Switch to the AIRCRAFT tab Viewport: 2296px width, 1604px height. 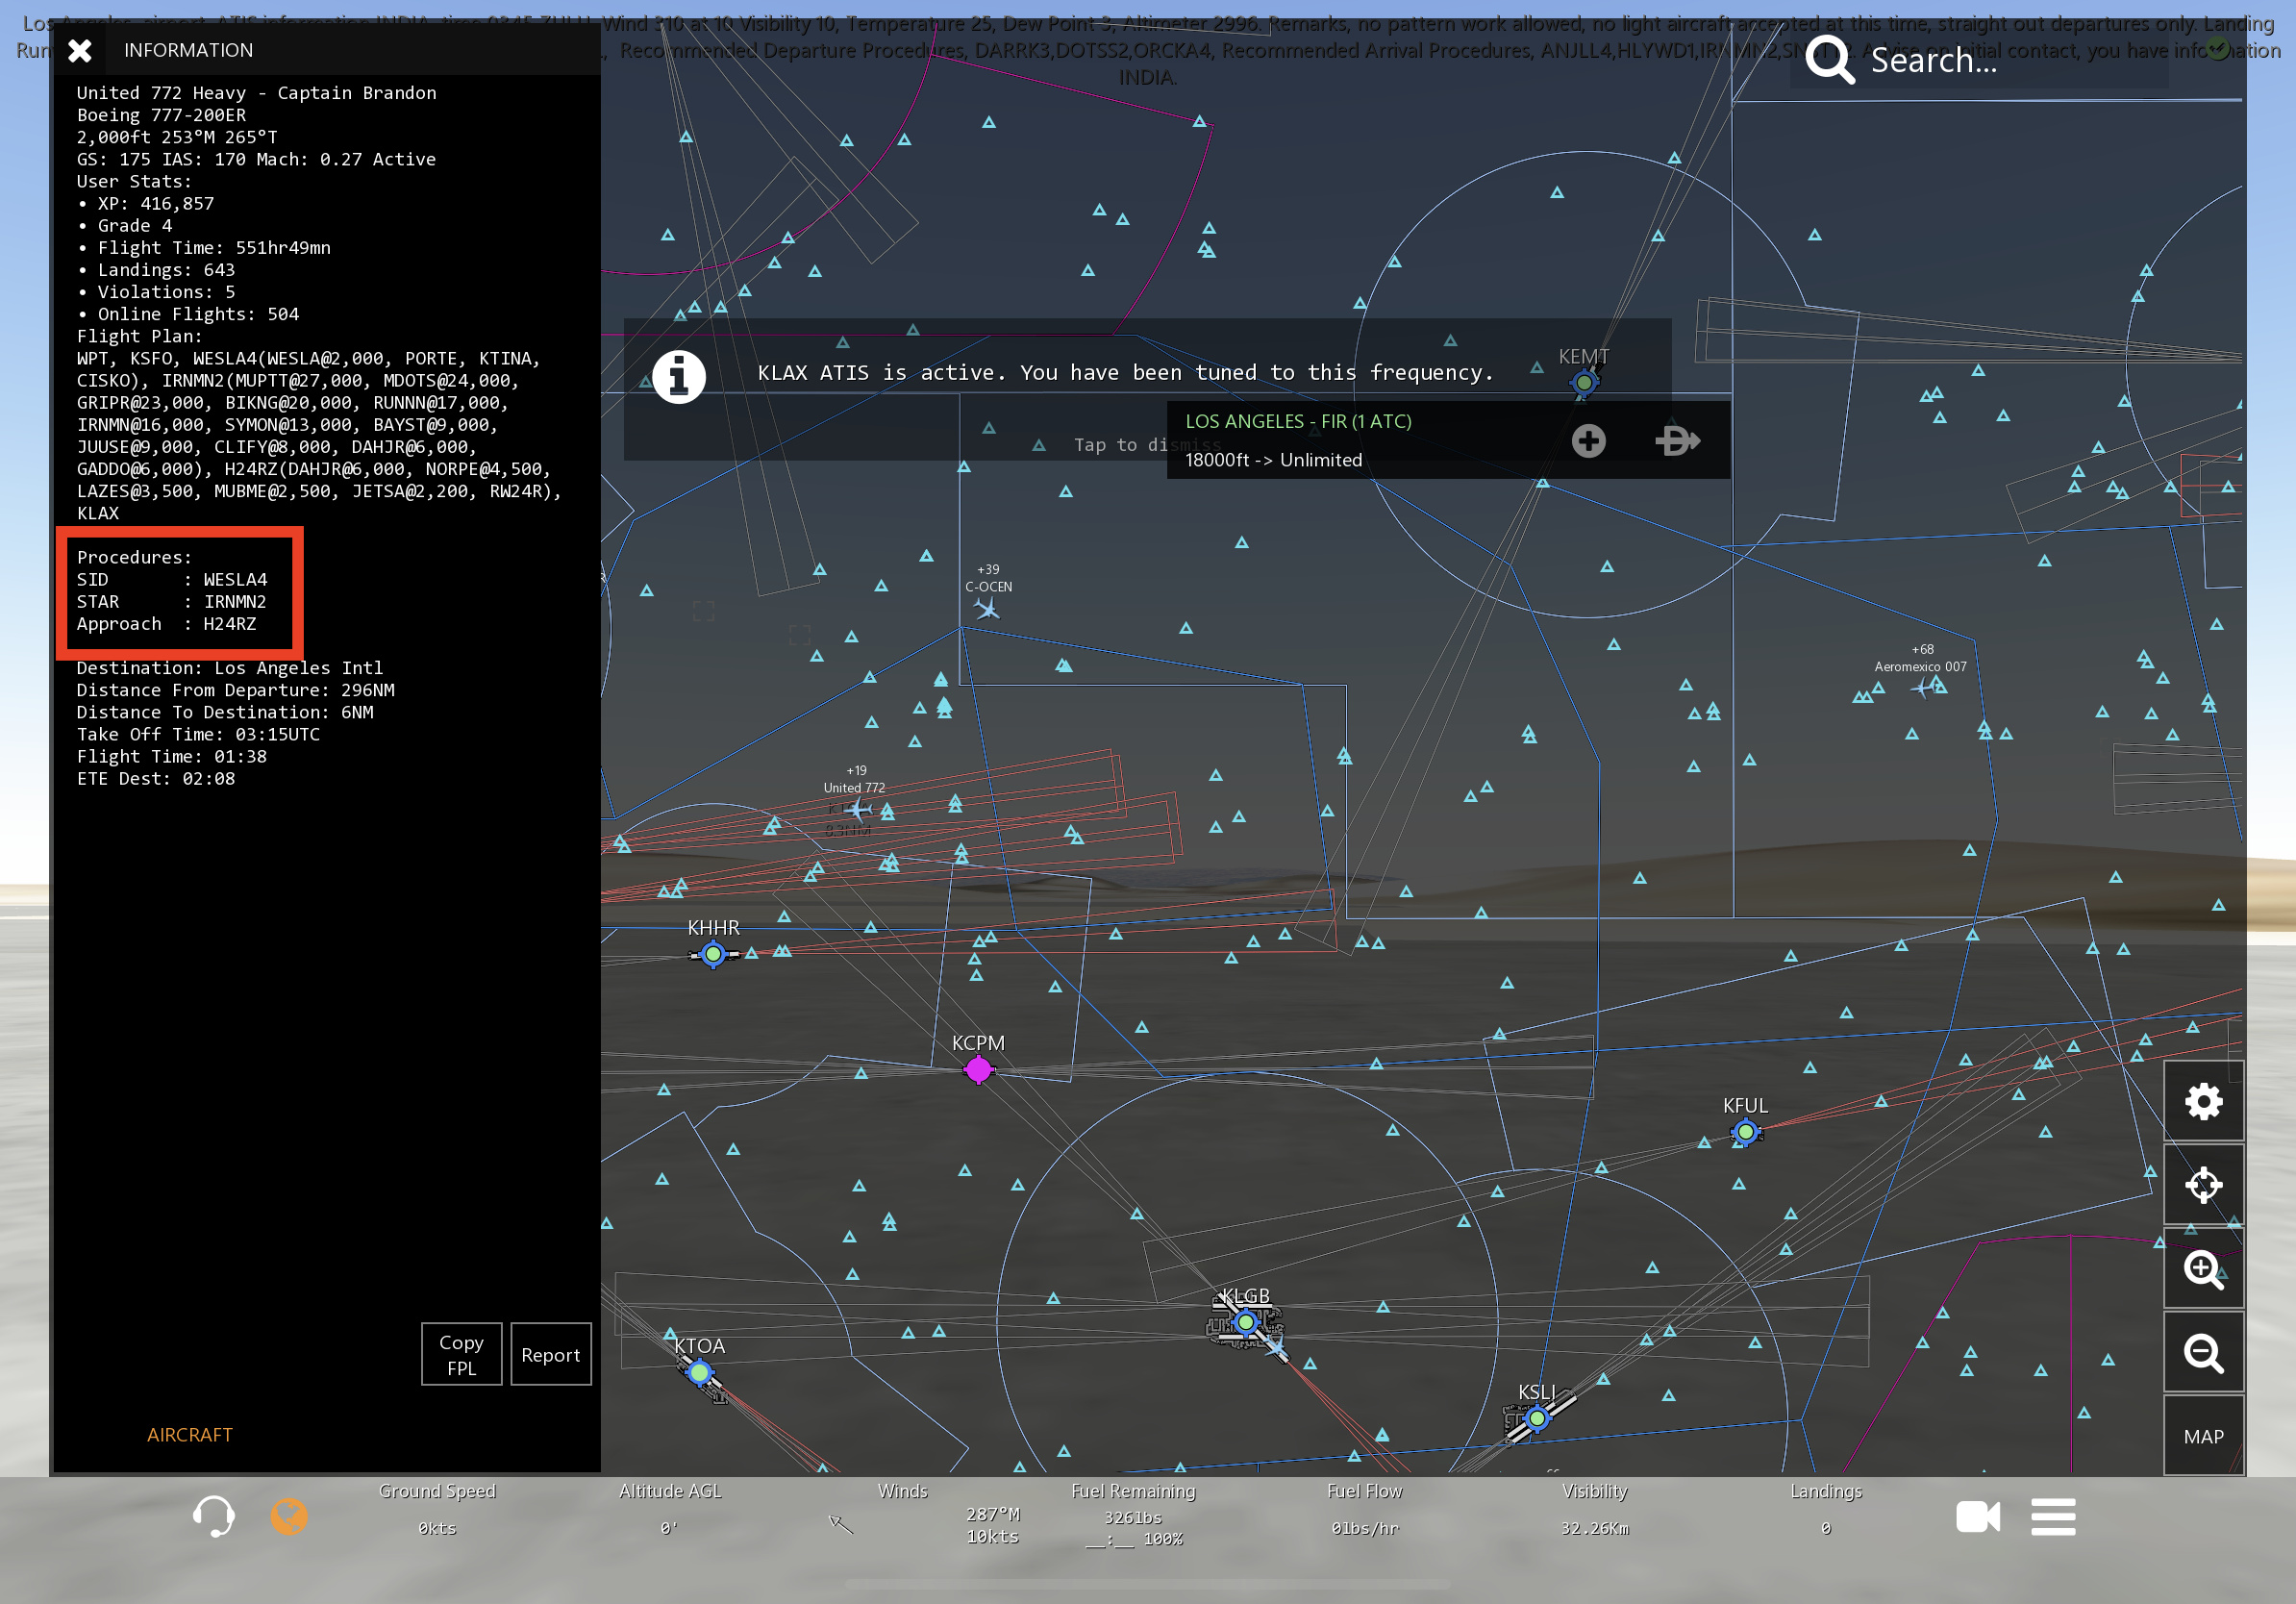pyautogui.click(x=189, y=1434)
